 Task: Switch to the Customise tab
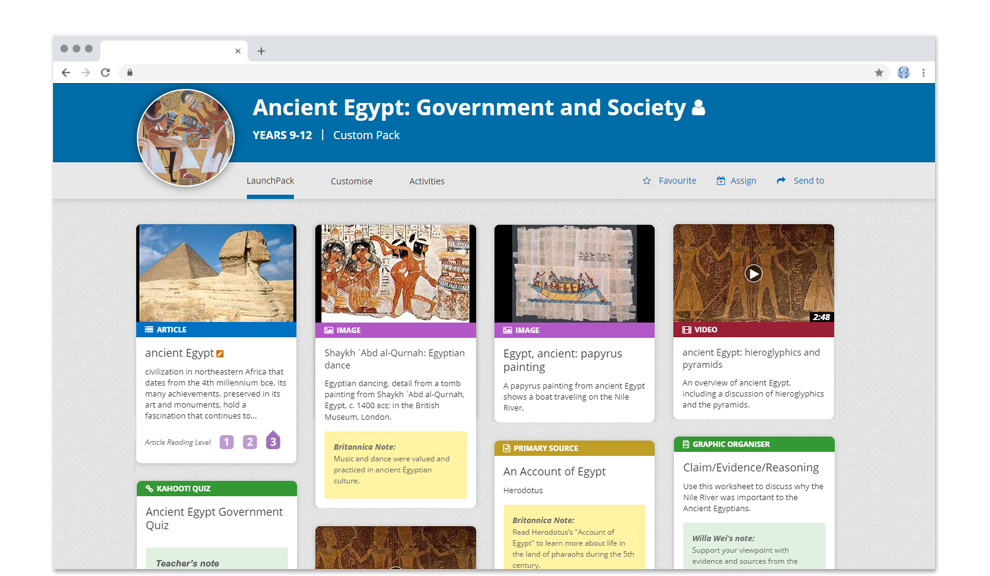[x=352, y=181]
